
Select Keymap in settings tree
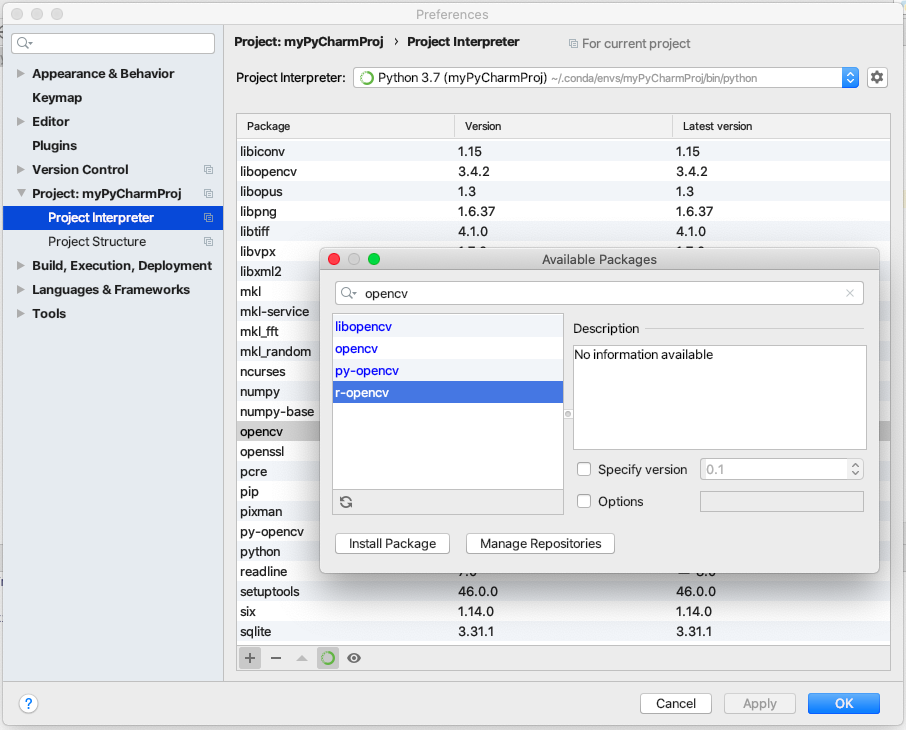click(x=57, y=98)
